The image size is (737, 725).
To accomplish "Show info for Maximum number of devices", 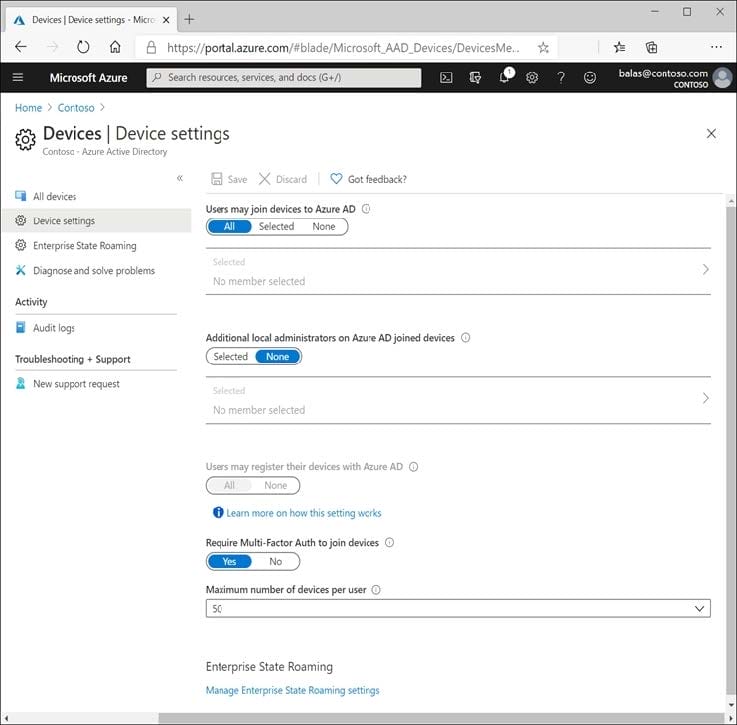I will point(376,590).
